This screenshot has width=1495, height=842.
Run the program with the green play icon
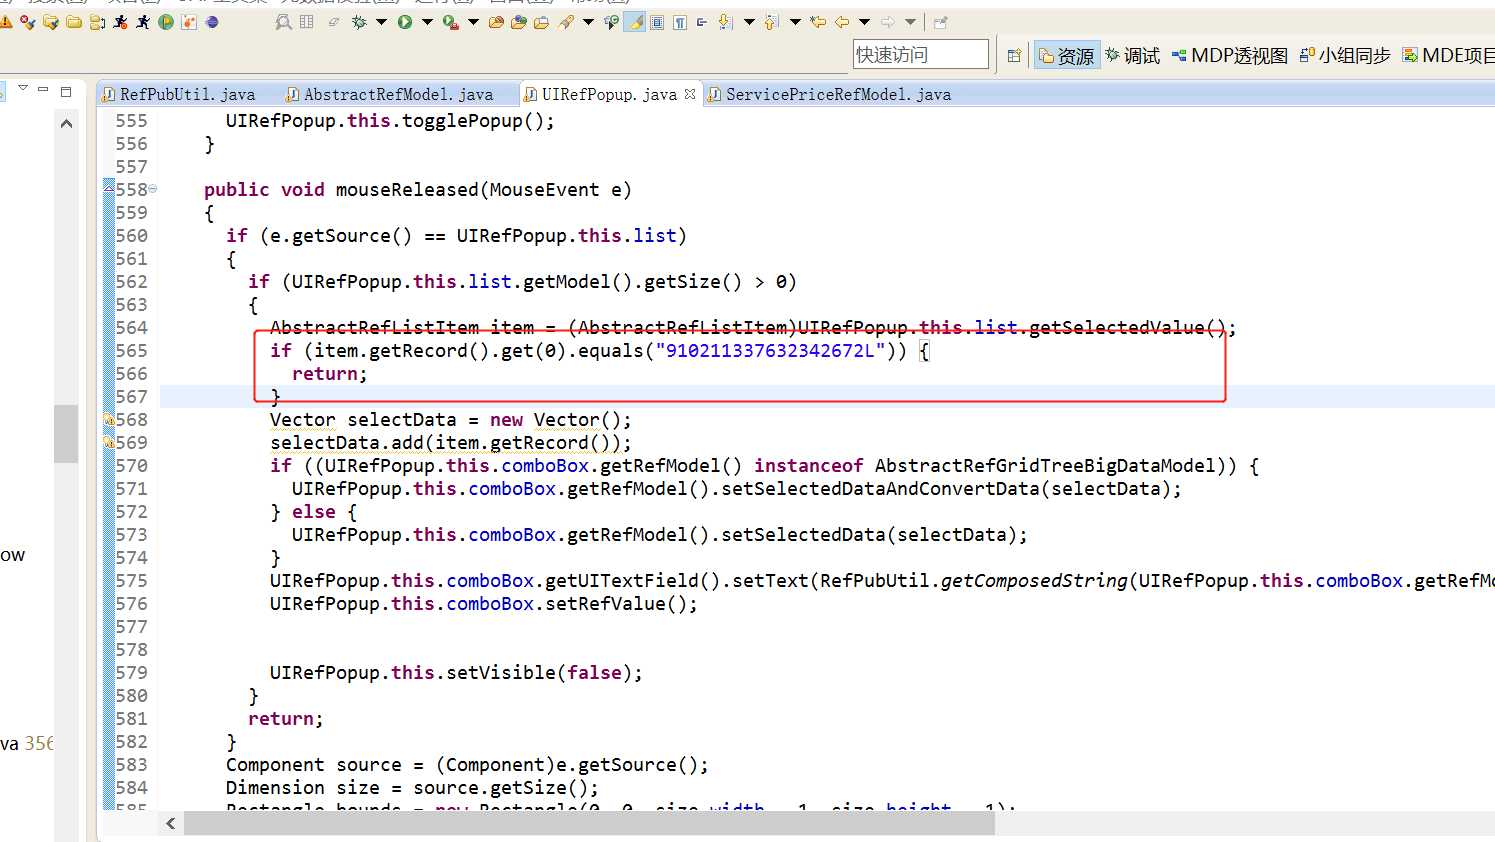[x=404, y=22]
